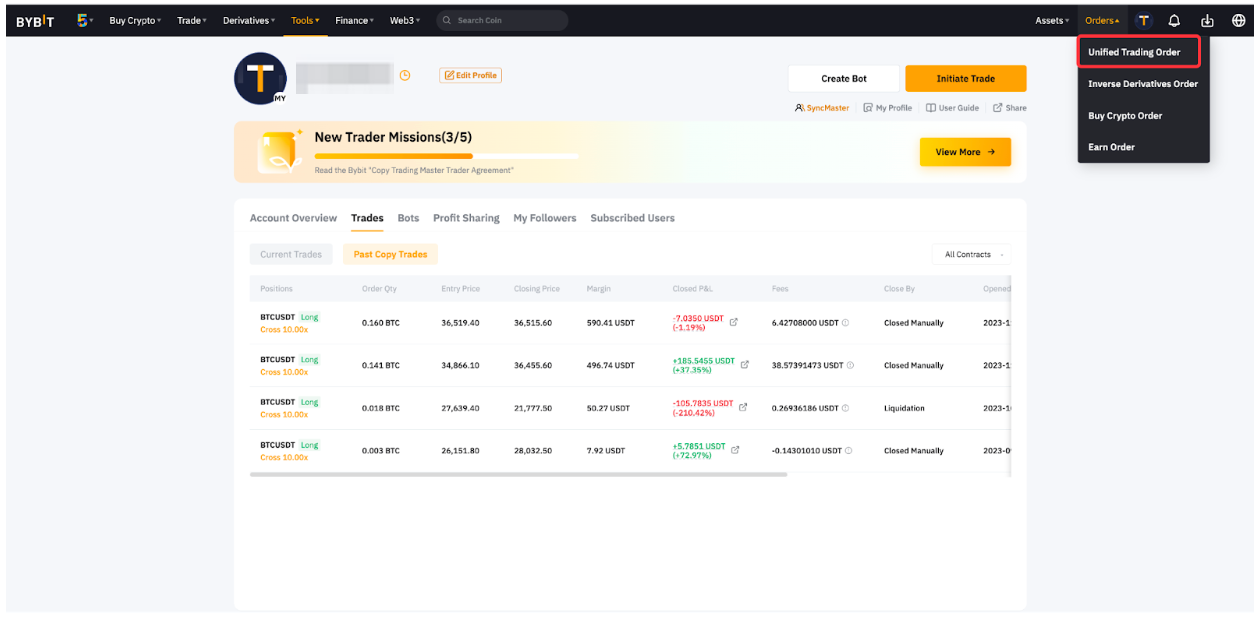Expand the All Contracts dropdown

[971, 254]
